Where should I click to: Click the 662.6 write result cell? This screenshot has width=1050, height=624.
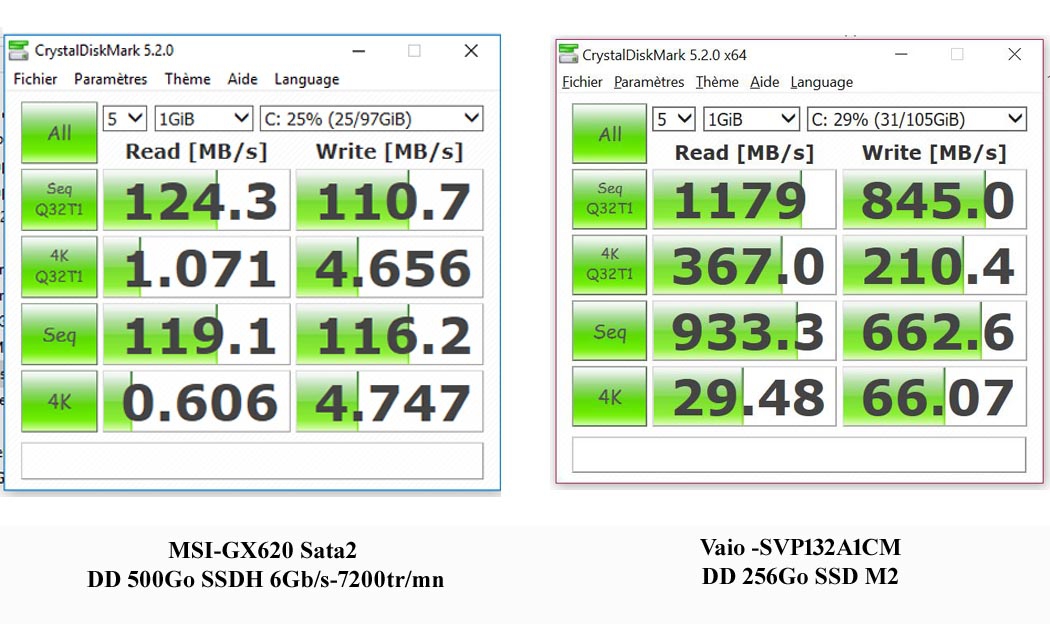tap(934, 331)
